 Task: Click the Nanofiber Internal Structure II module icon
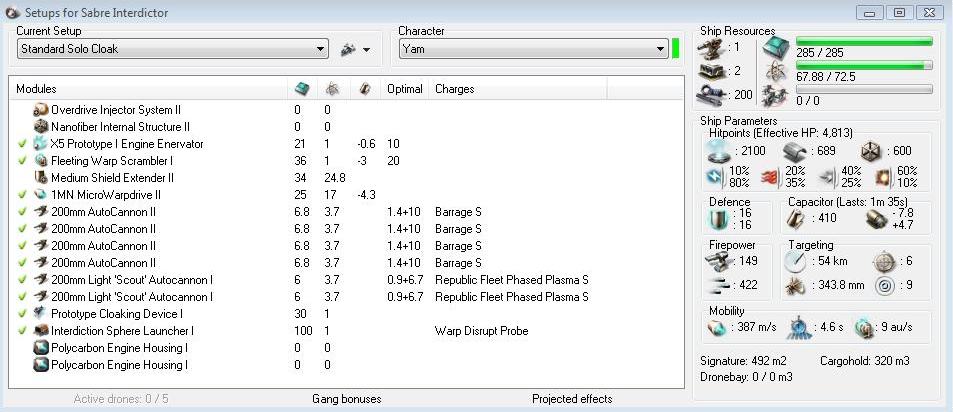41,127
